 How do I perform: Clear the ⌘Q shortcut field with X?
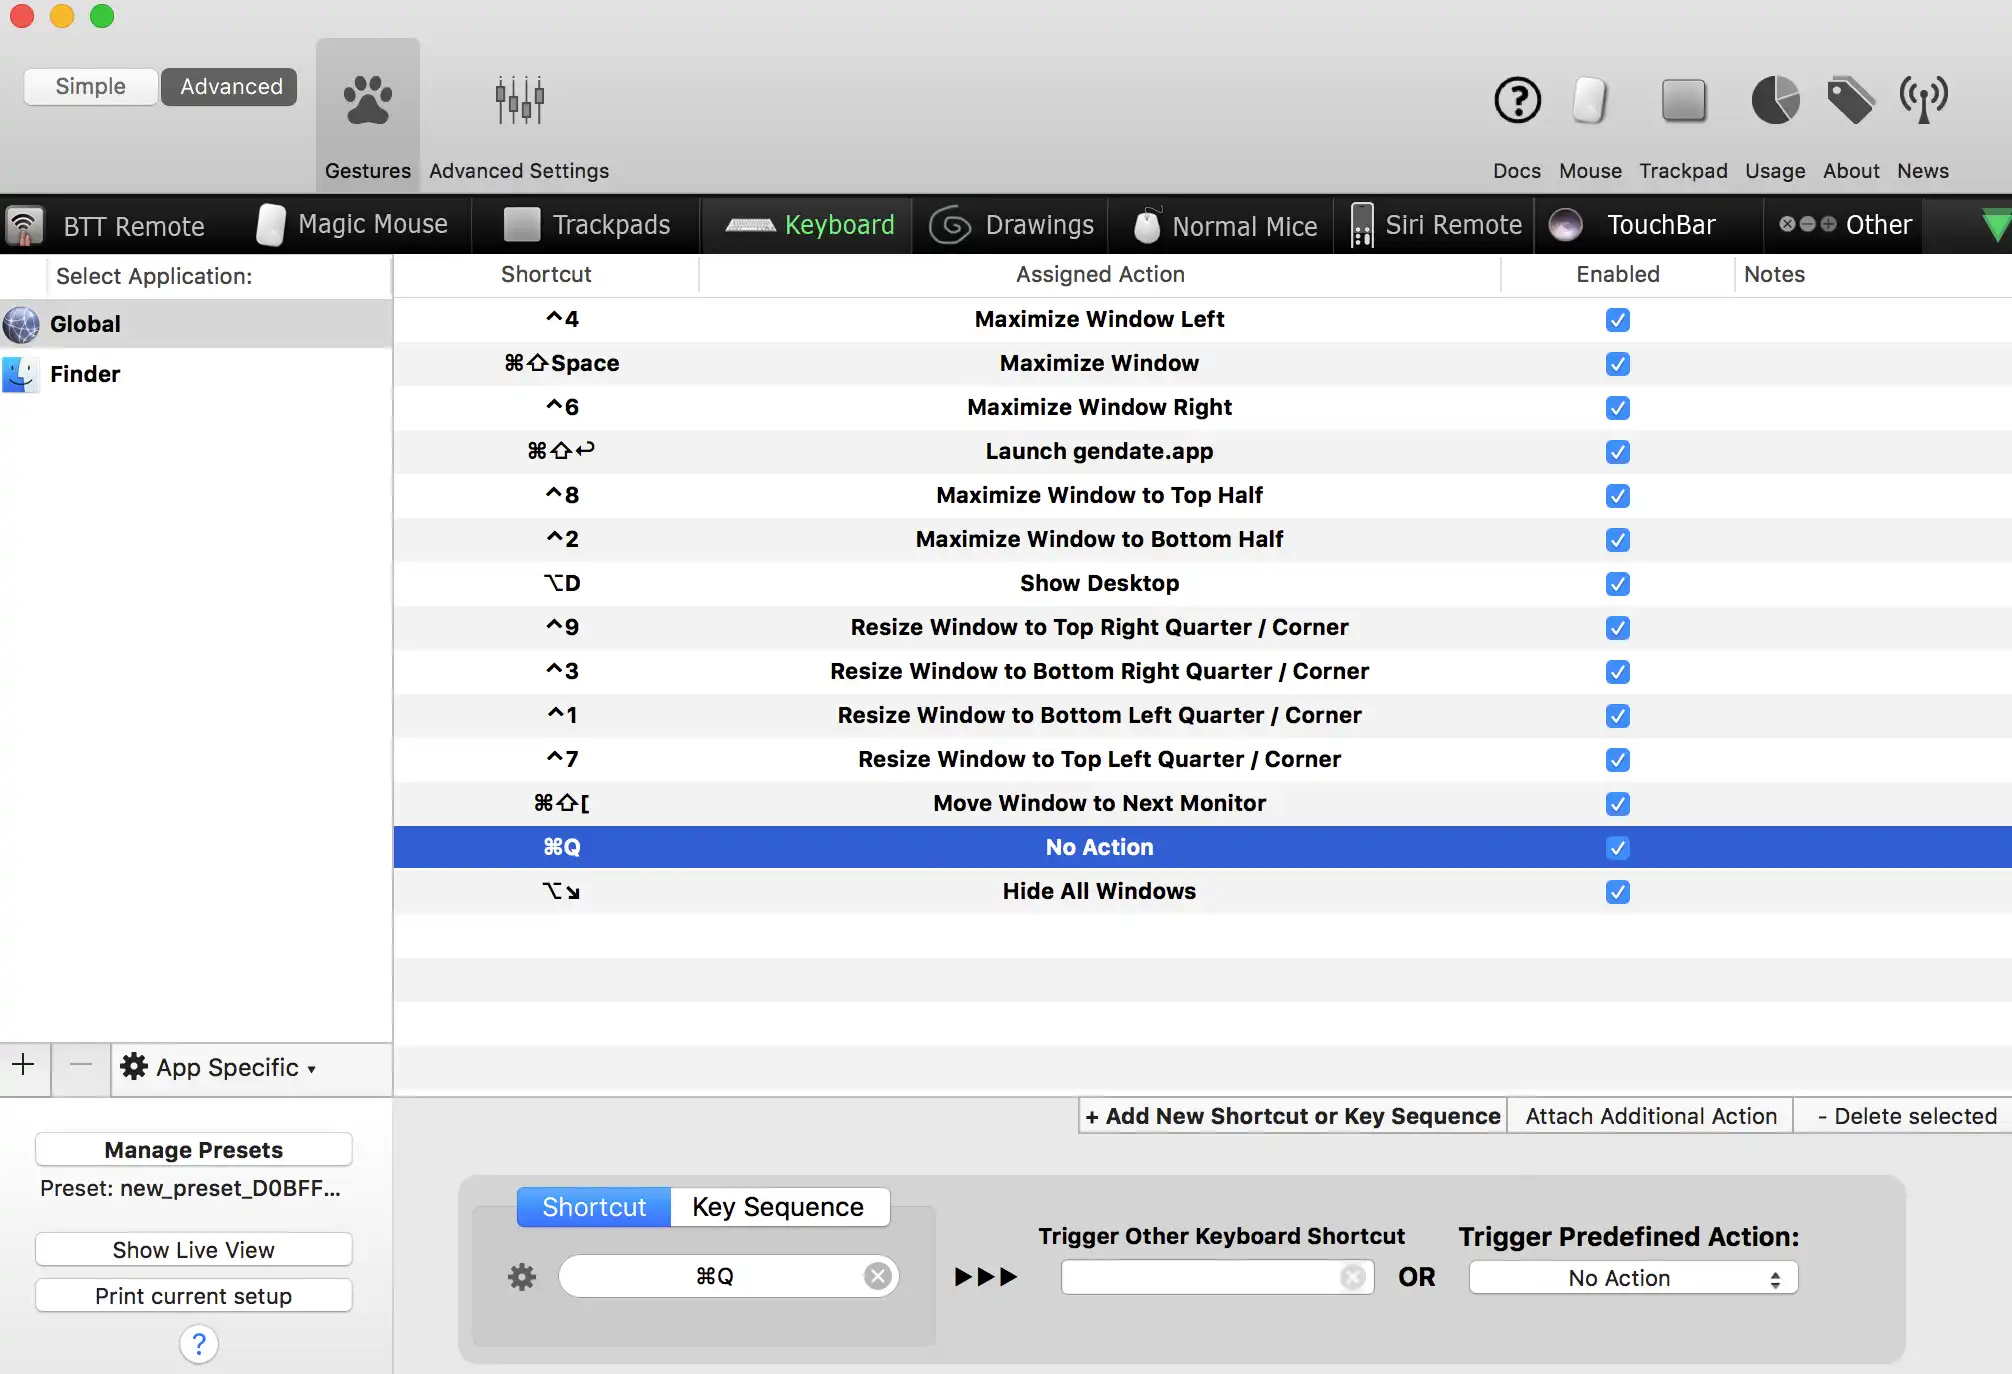tap(877, 1277)
